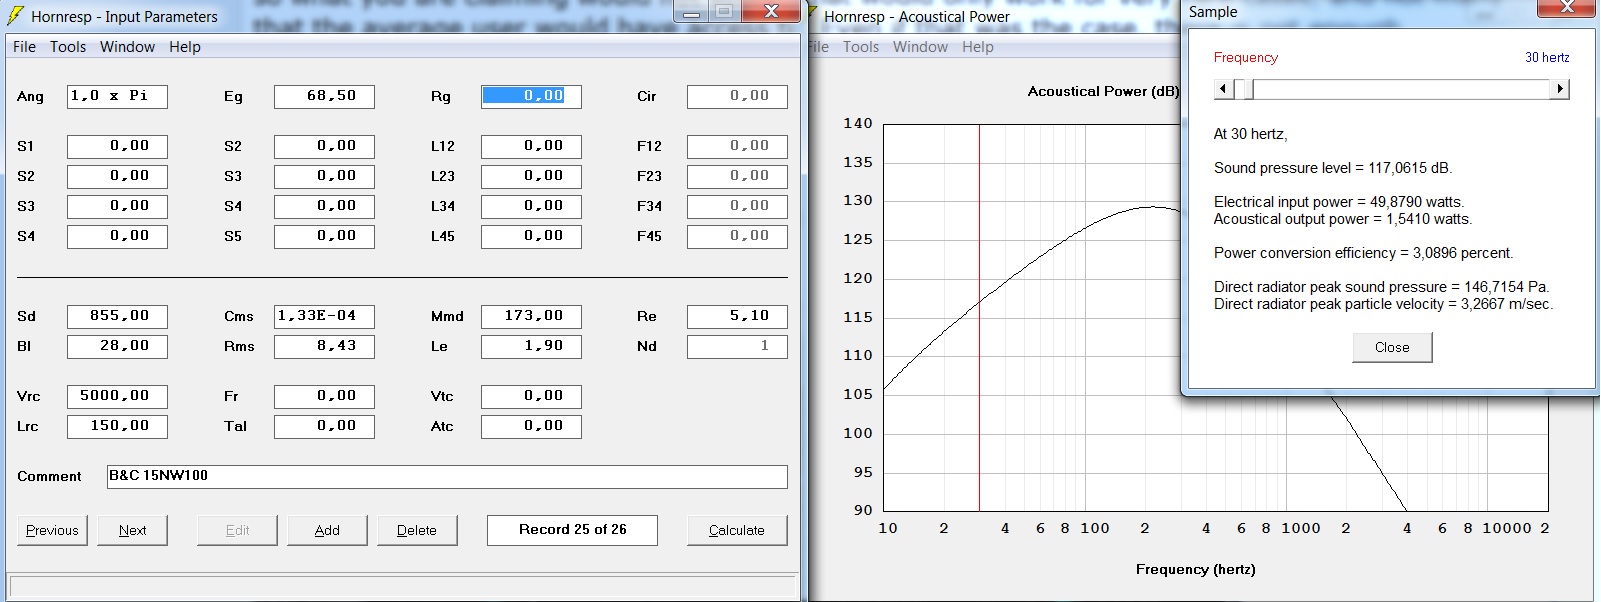Image resolution: width=1601 pixels, height=602 pixels.
Task: Click the Power conversion efficiency text
Action: click(x=1364, y=253)
